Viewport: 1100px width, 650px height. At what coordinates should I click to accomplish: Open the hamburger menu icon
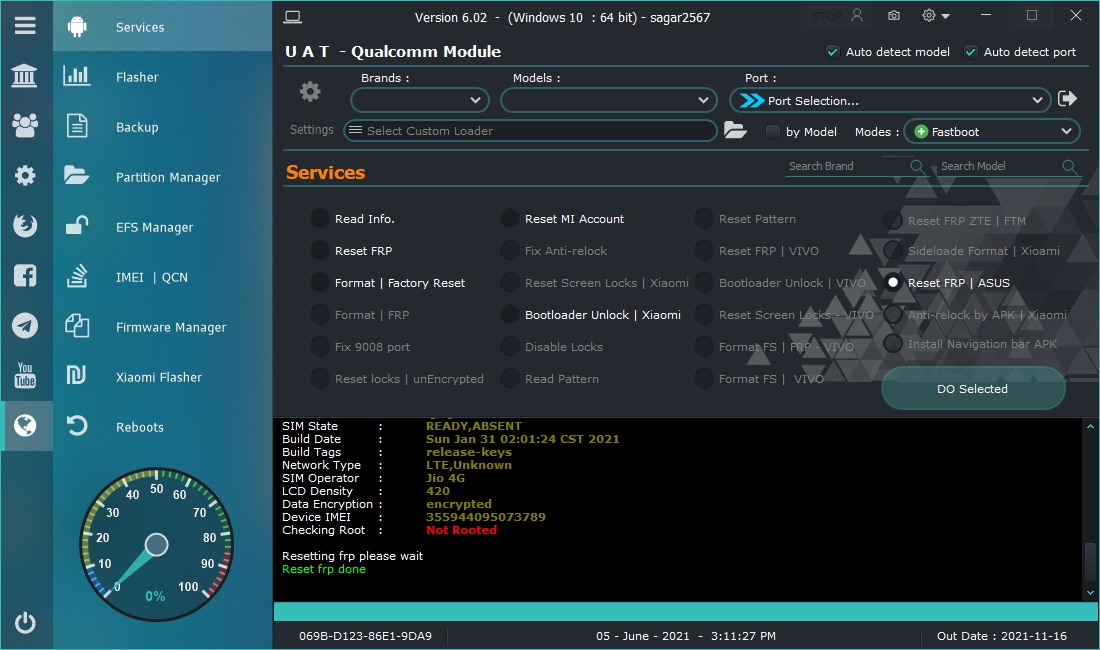[x=25, y=26]
